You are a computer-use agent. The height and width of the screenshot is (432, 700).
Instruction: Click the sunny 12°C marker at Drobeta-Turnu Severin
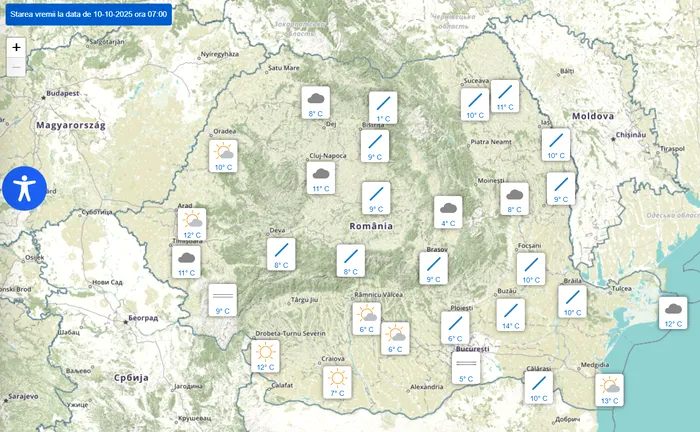coord(265,355)
